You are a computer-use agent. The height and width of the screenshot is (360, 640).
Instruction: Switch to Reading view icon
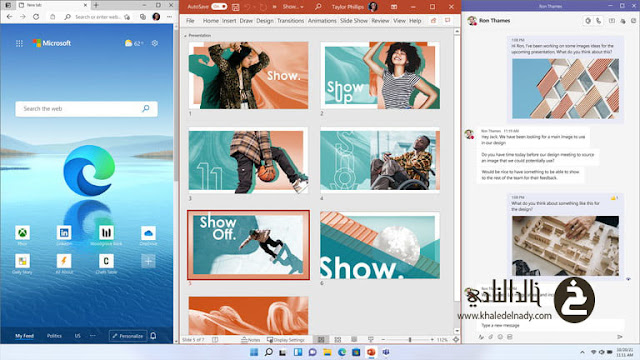(354, 340)
